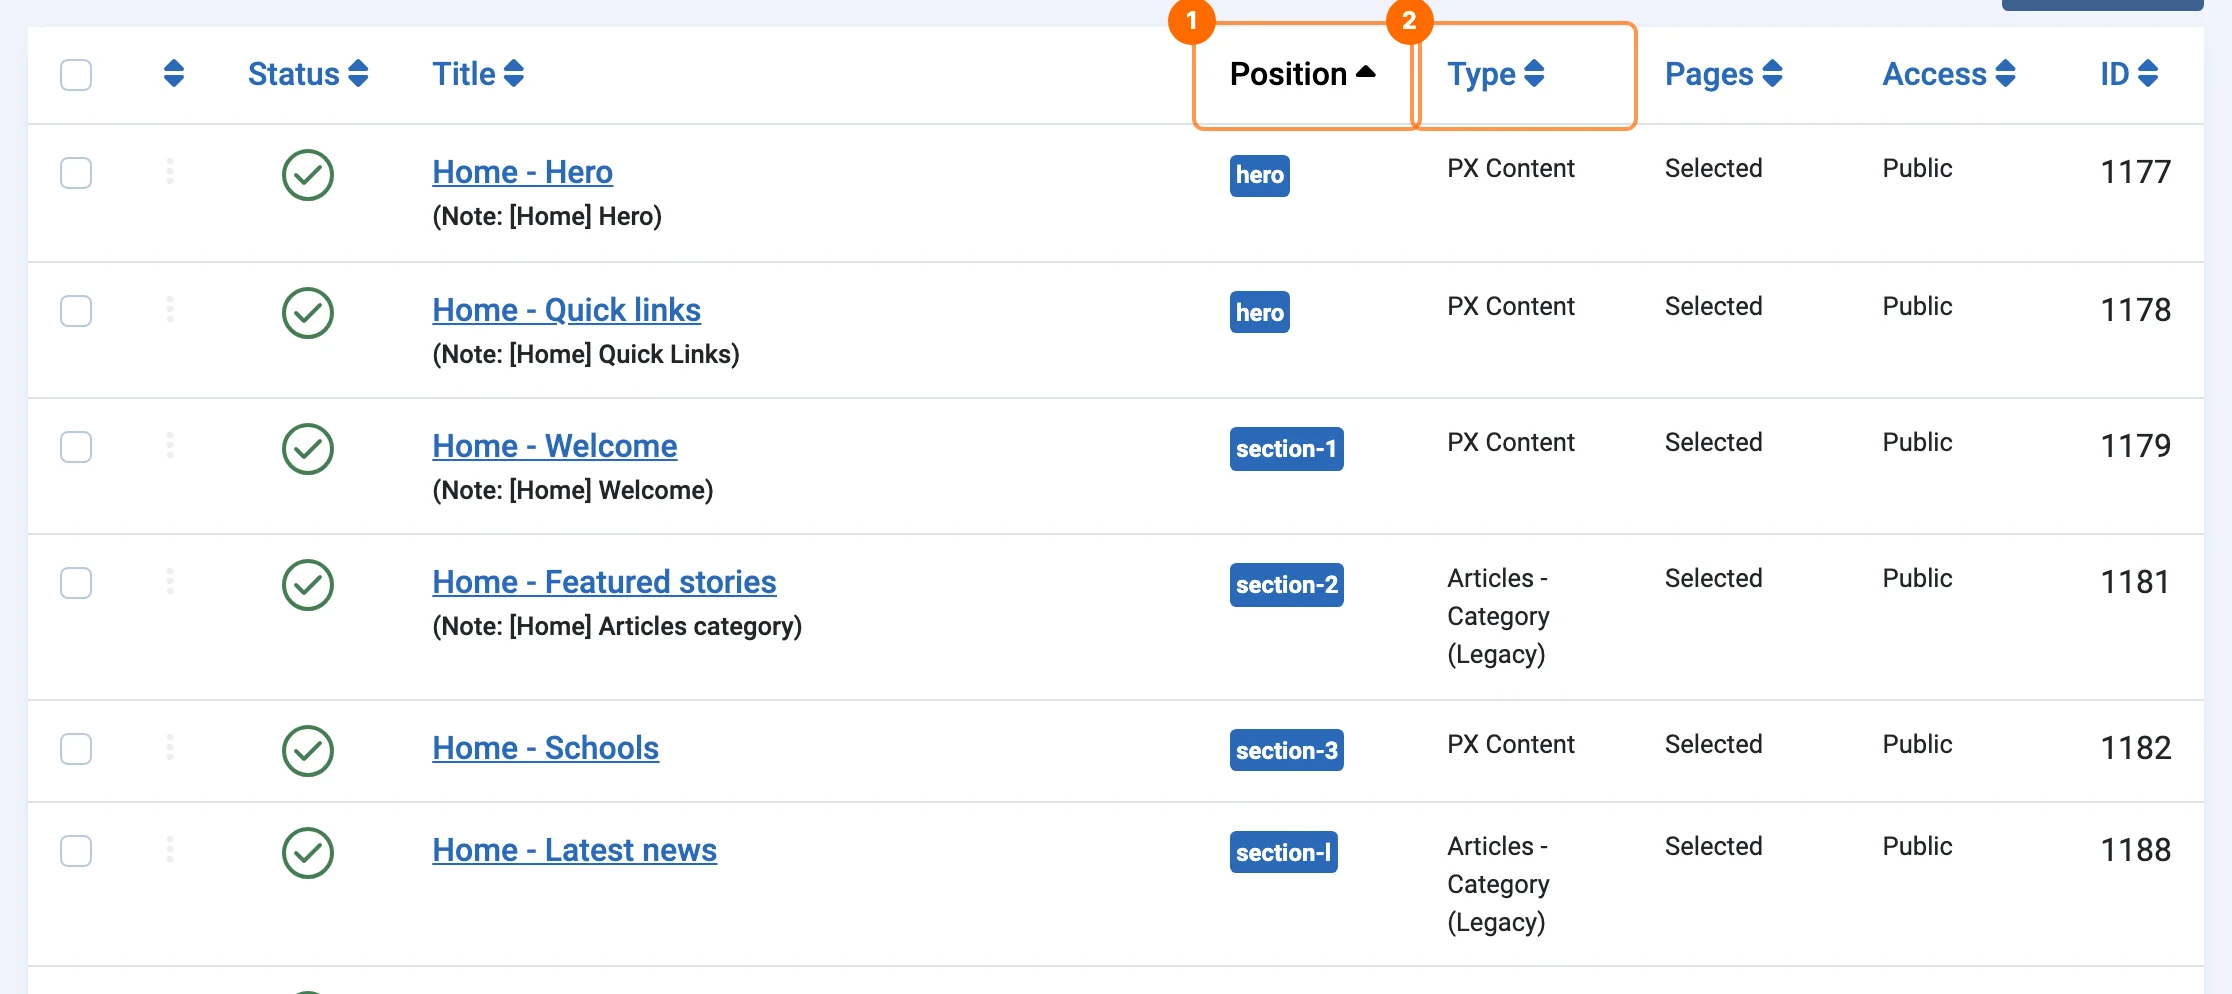This screenshot has height=994, width=2232.
Task: Check the select-all checkbox in header
Action: [x=76, y=75]
